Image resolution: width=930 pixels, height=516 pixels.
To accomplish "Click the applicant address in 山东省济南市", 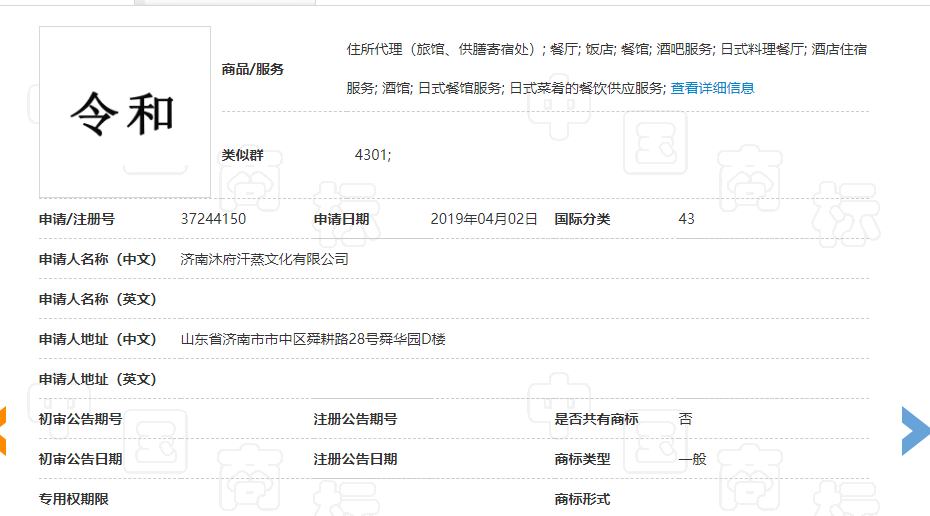I will click(313, 339).
